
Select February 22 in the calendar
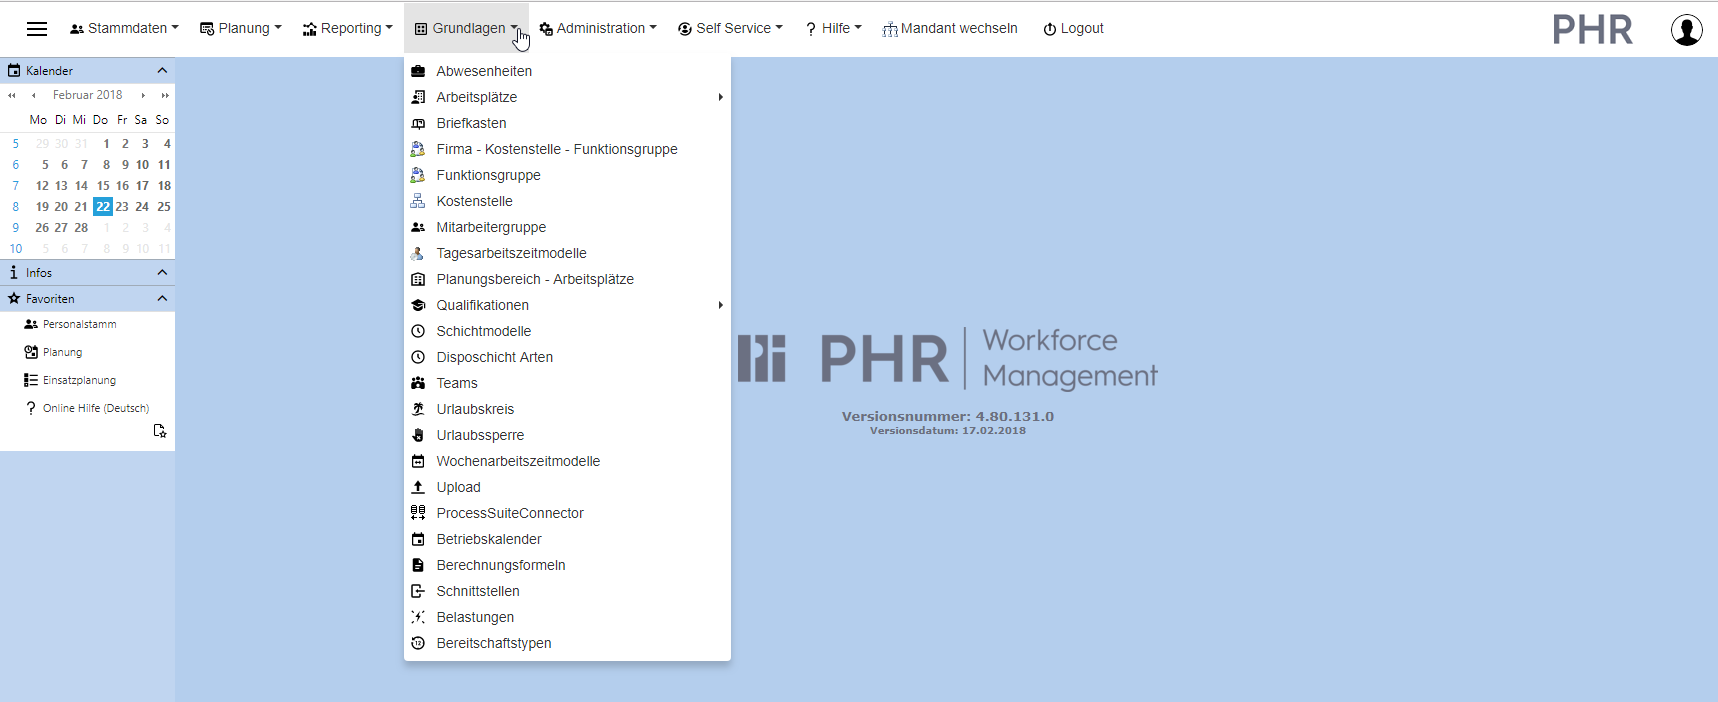[x=103, y=207]
